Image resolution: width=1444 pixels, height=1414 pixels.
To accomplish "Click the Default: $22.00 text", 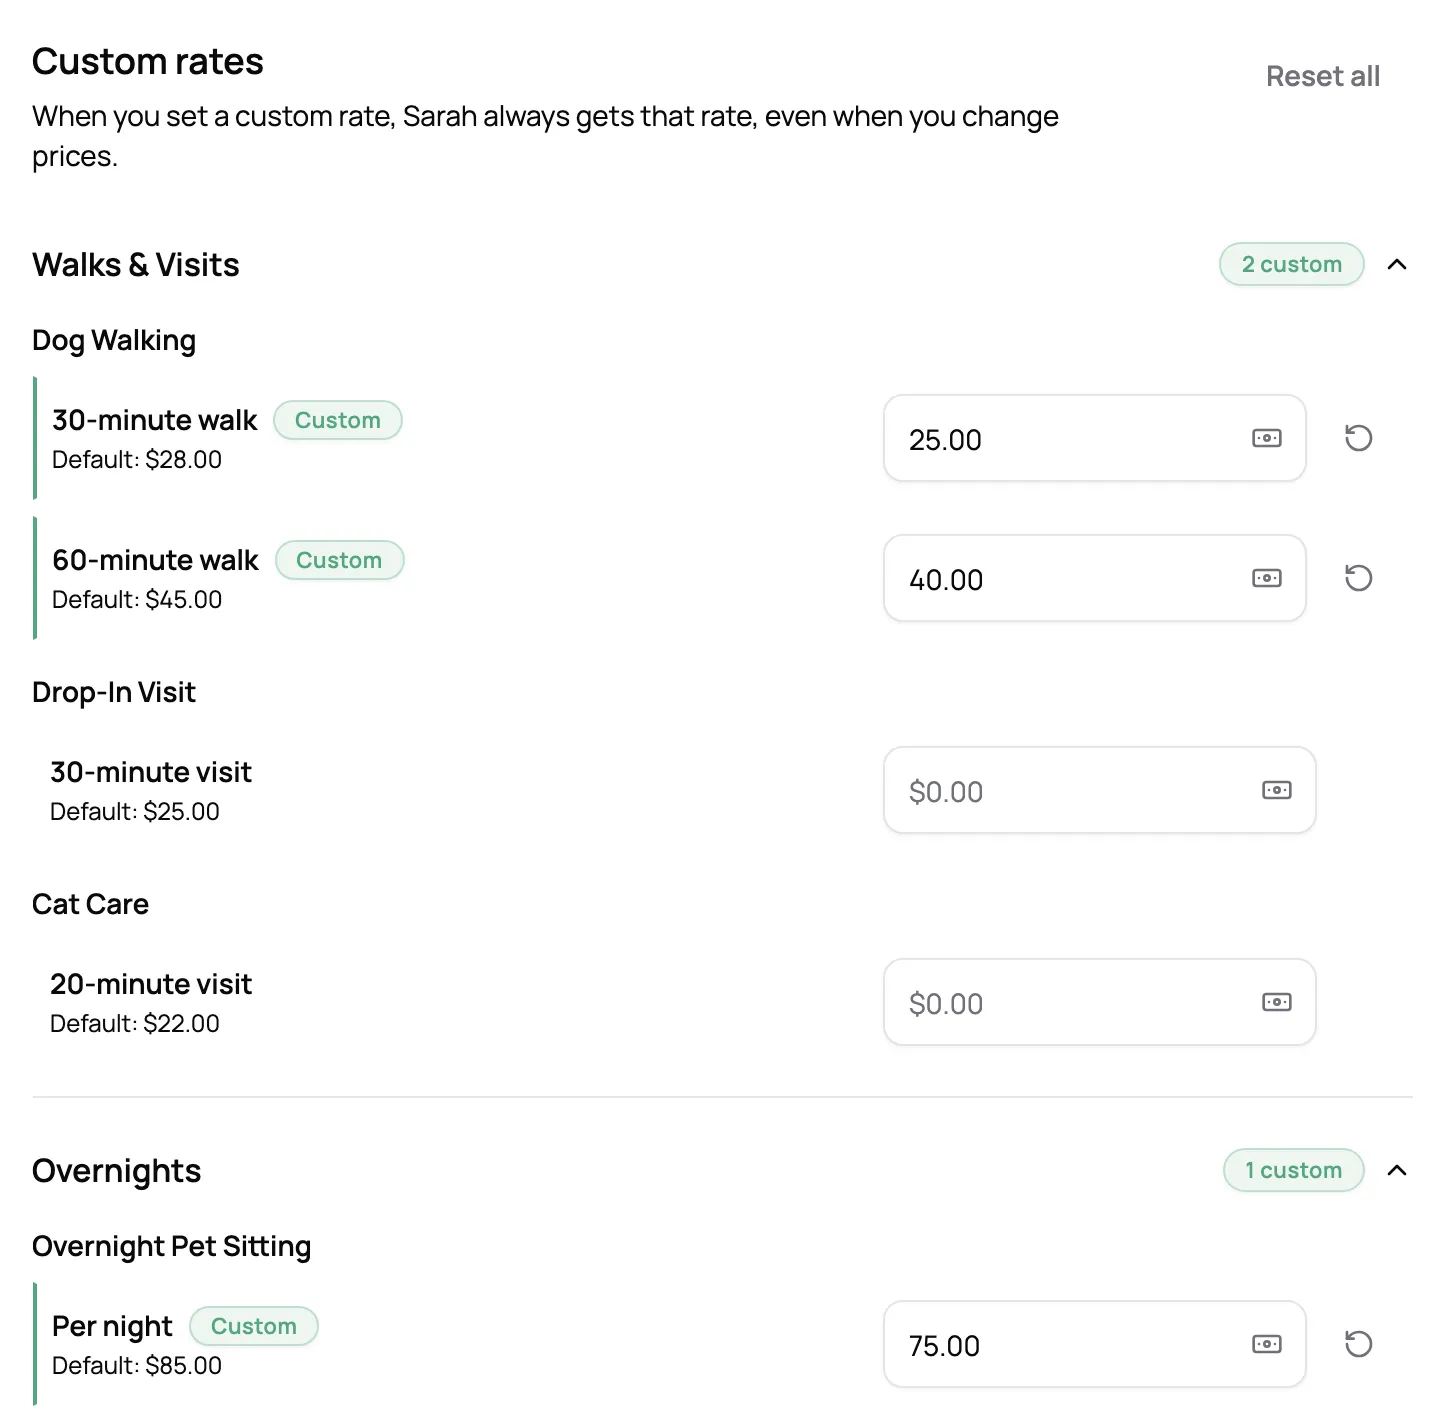I will (x=135, y=1024).
